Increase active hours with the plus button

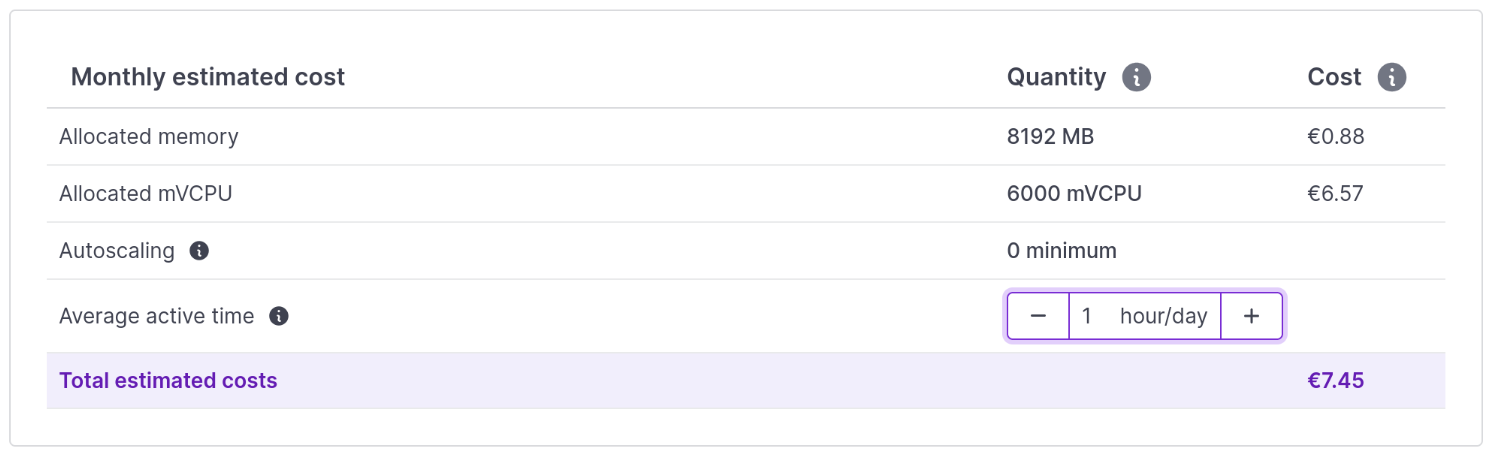(x=1251, y=317)
